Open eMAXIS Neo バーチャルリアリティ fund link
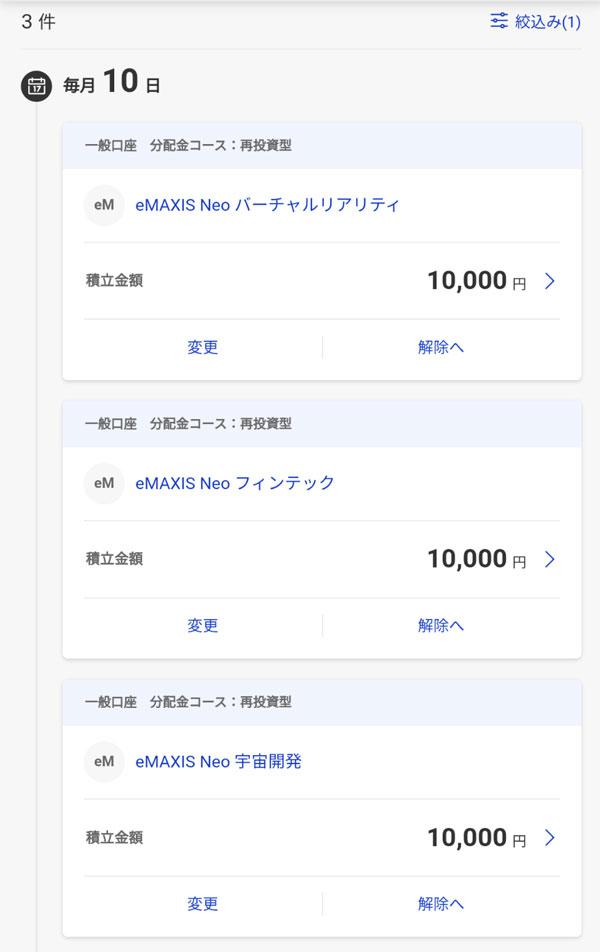Viewport: 600px width, 952px height. pyautogui.click(x=267, y=205)
